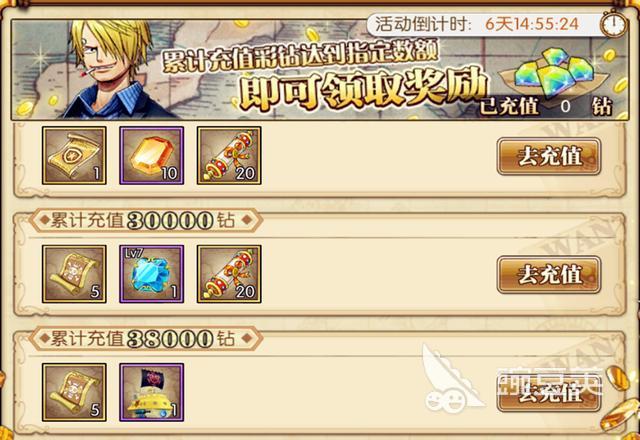
Task: Click 去充值 button in the top reward row
Action: coord(549,156)
